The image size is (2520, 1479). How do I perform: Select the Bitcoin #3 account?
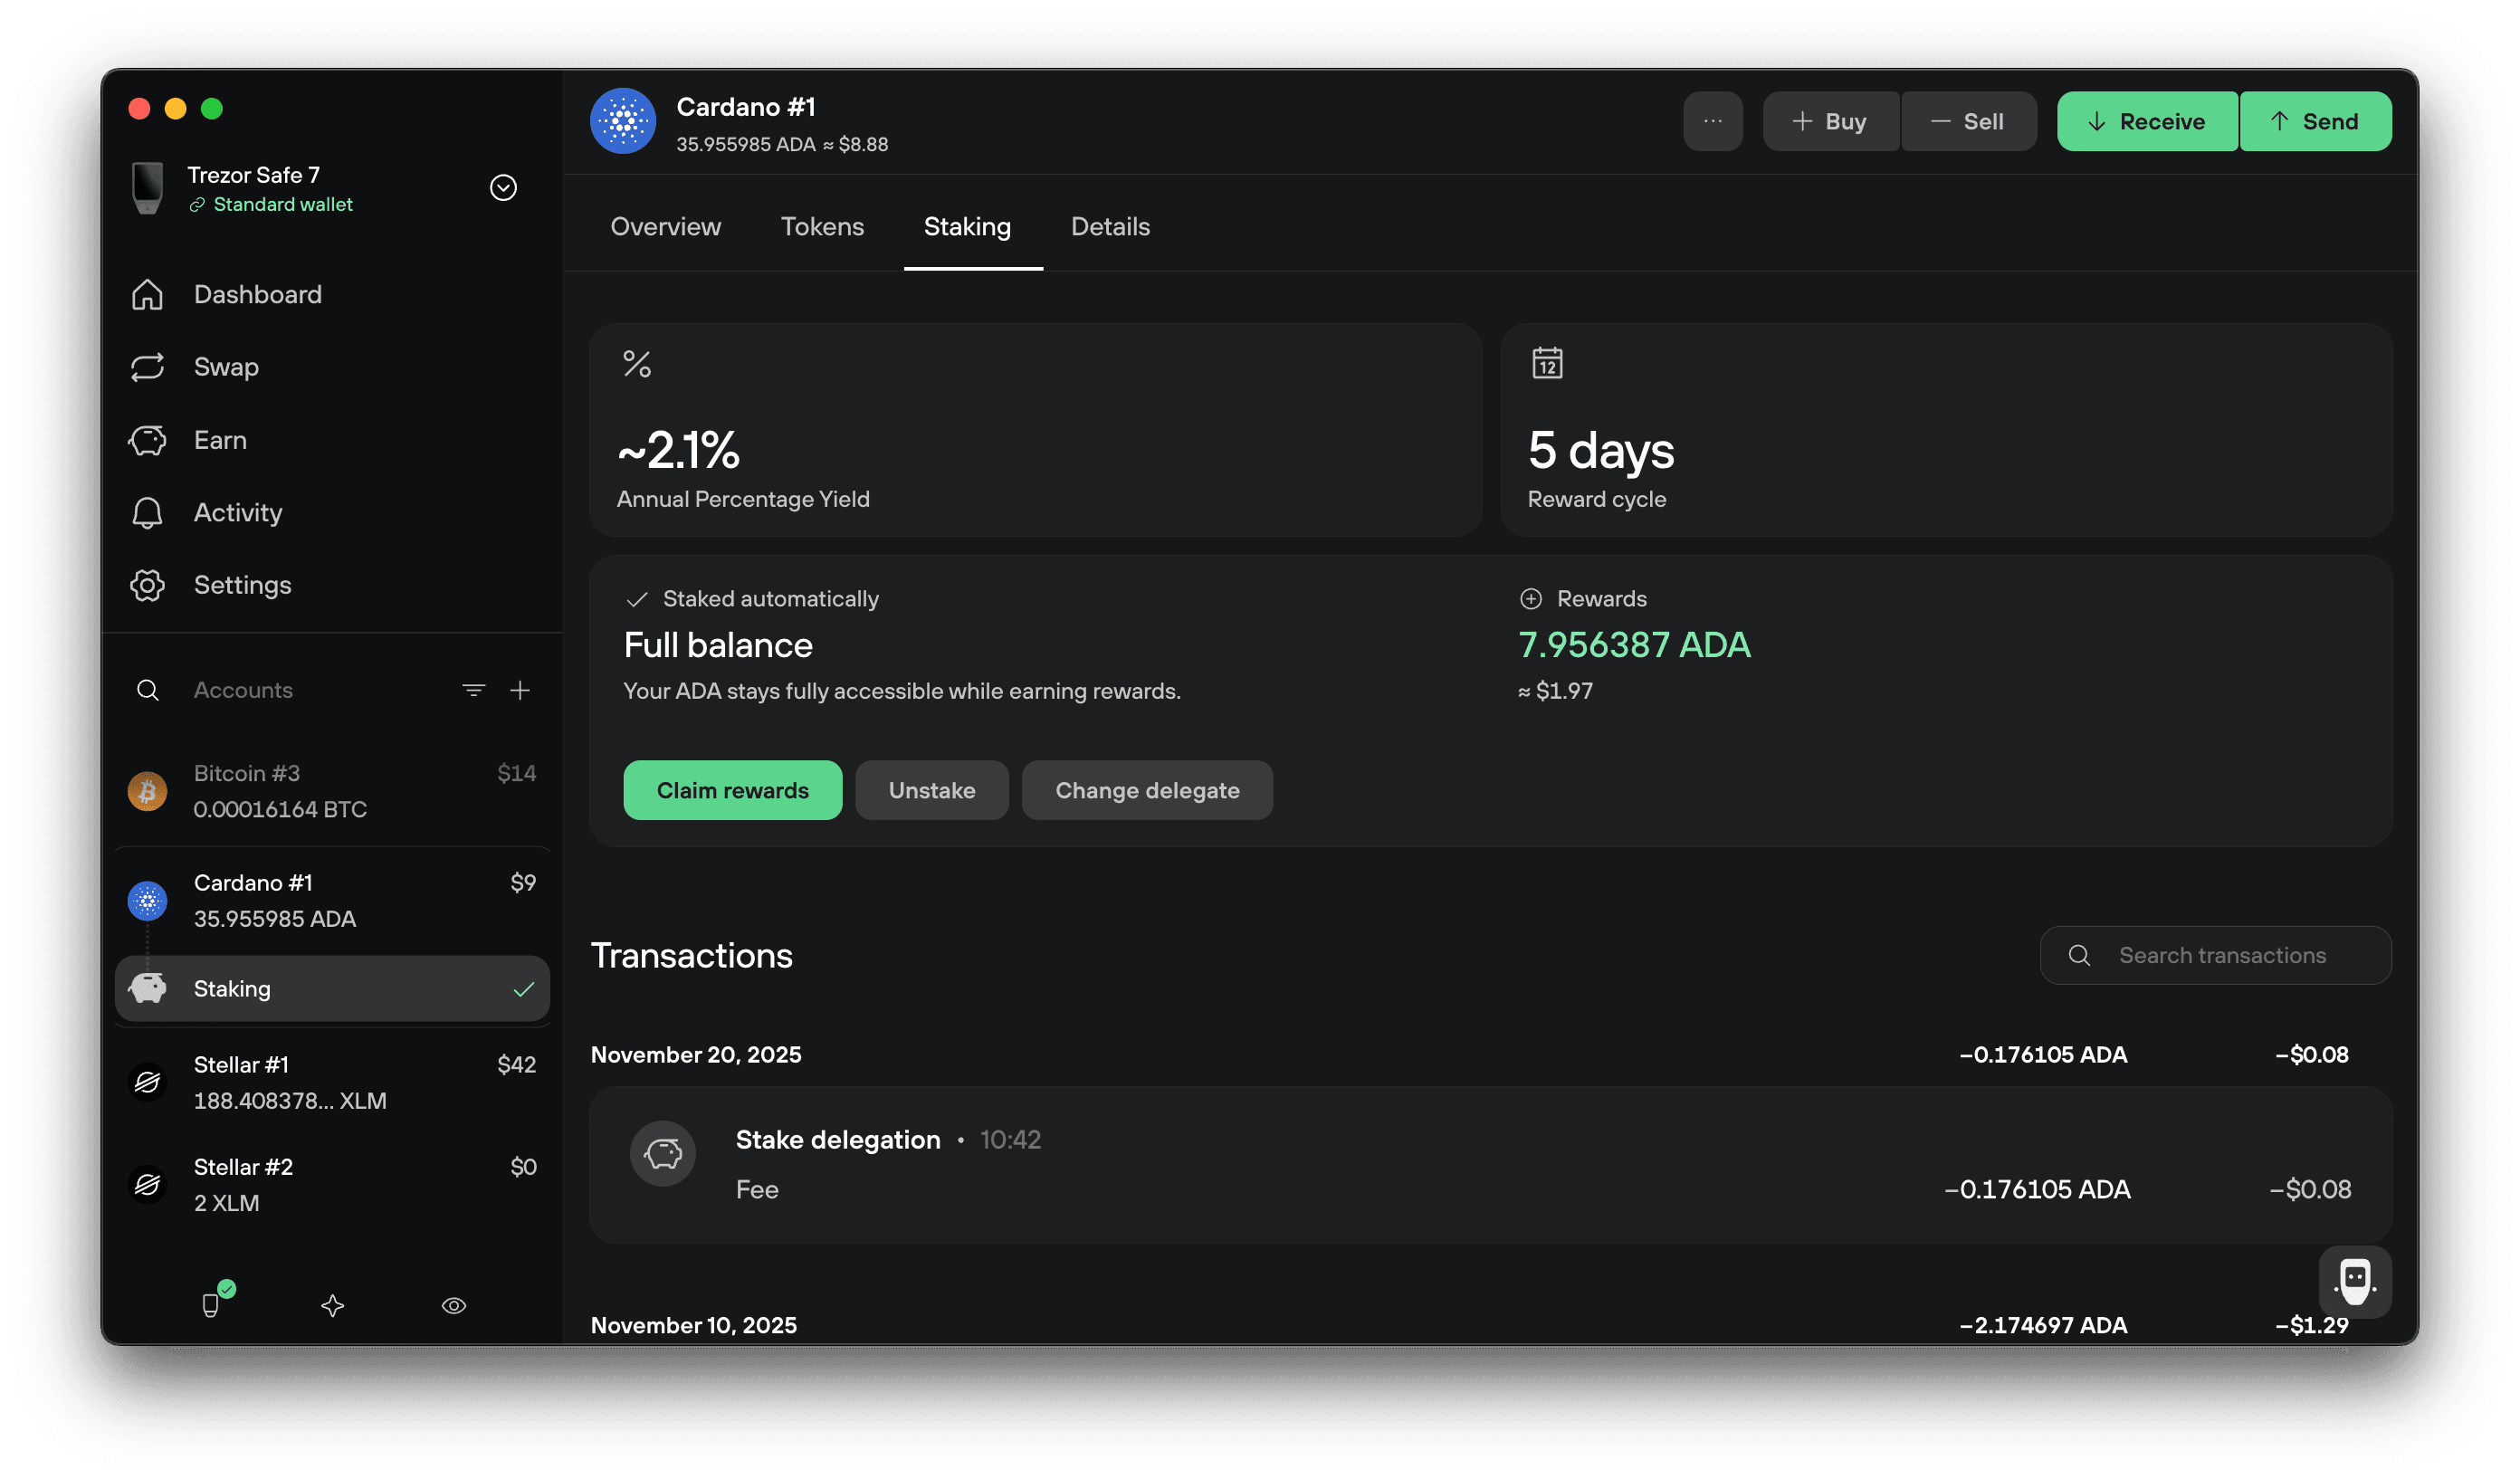pyautogui.click(x=333, y=791)
